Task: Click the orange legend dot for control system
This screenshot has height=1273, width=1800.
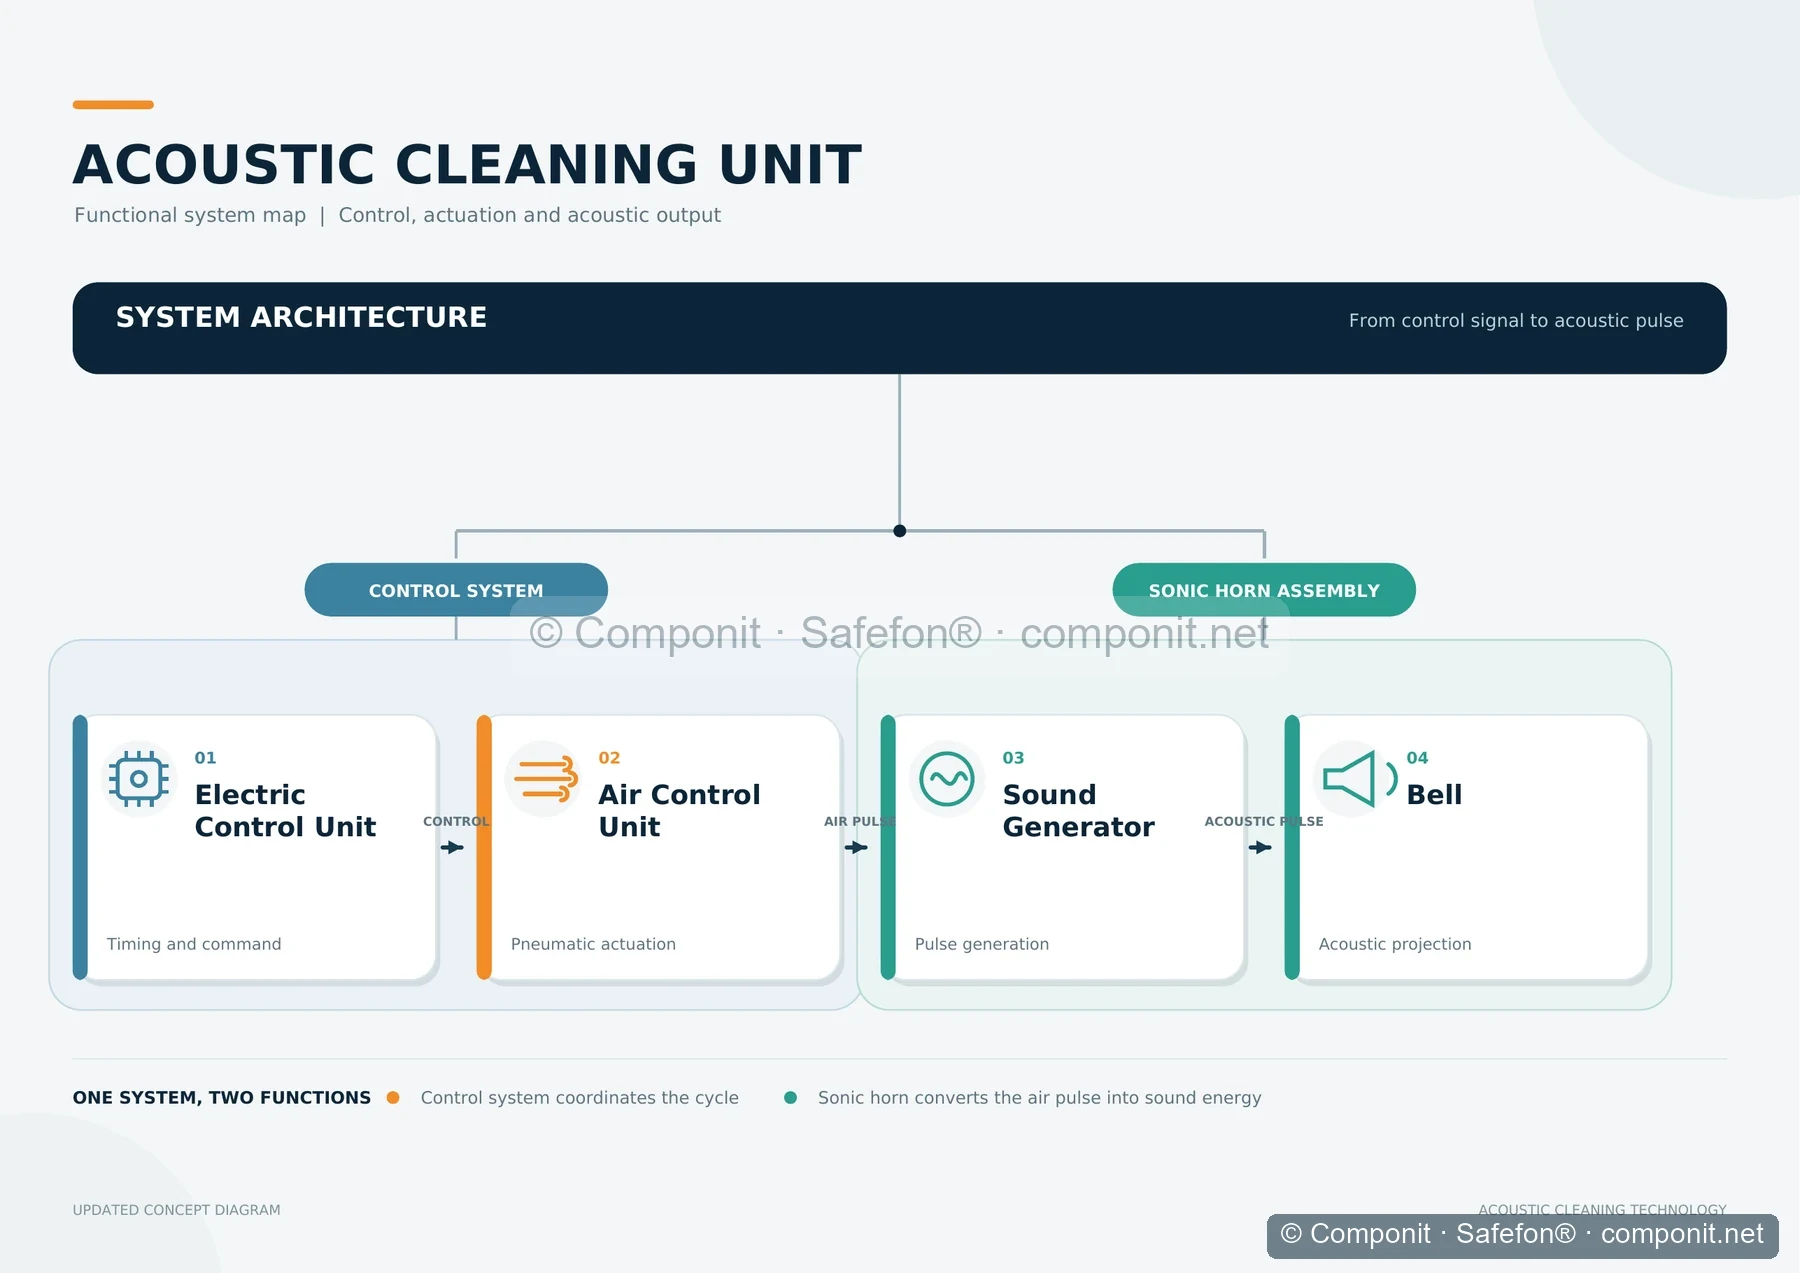Action: click(x=393, y=1097)
